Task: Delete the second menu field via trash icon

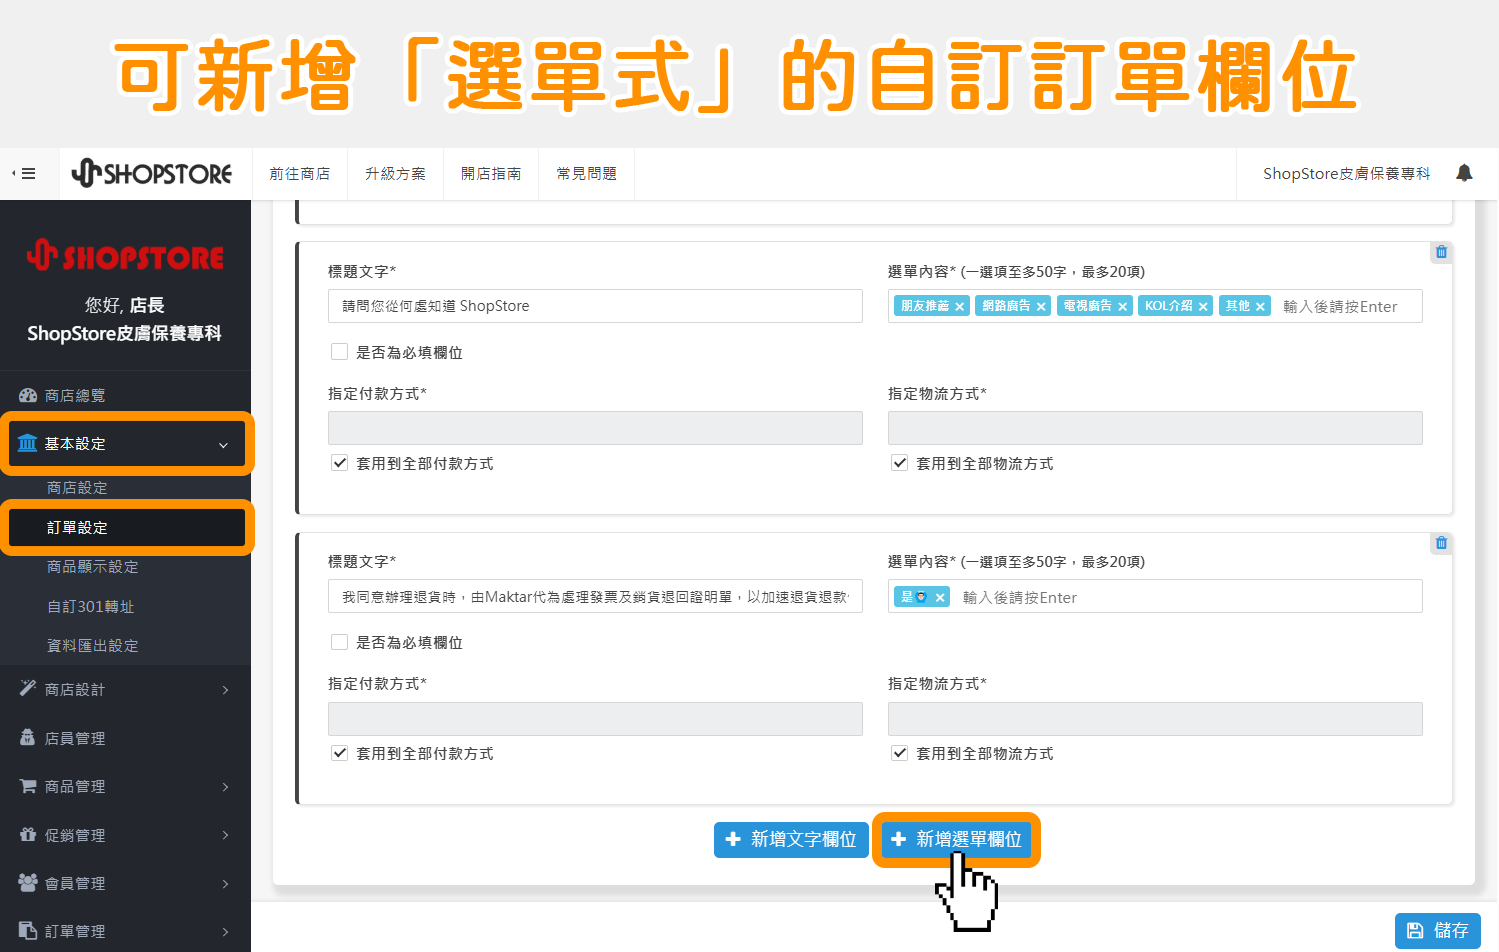Action: 1441,543
